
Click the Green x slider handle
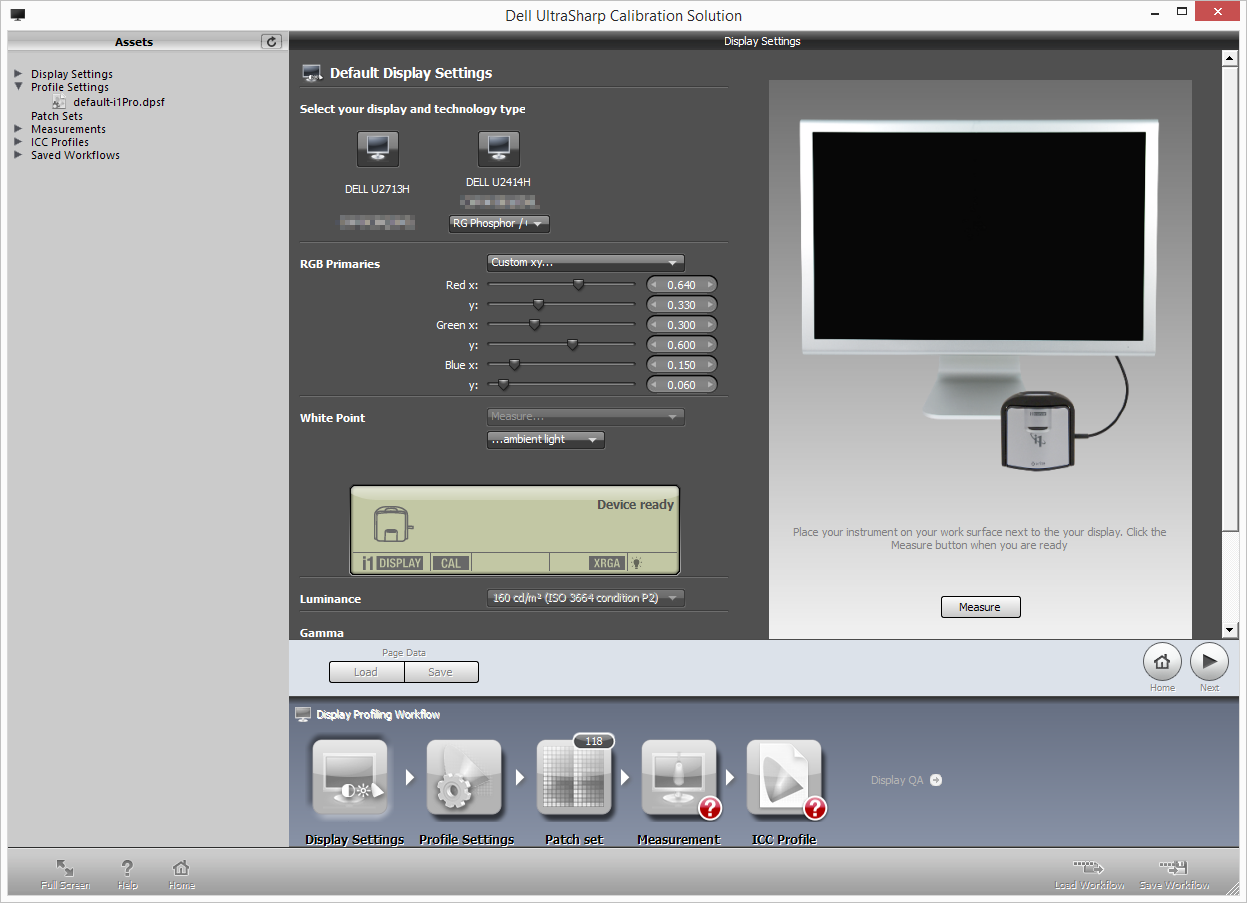coord(534,325)
